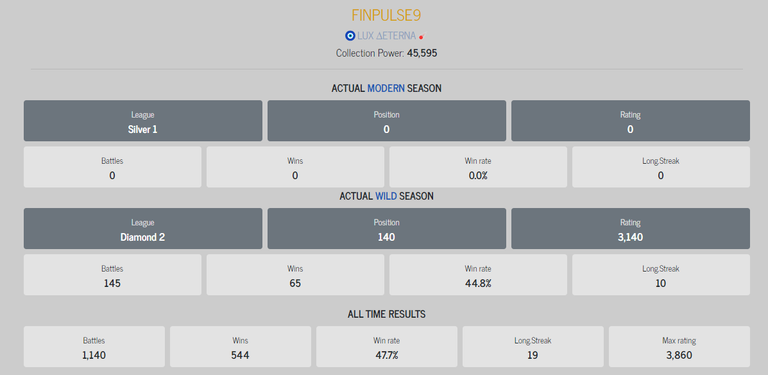The width and height of the screenshot is (768, 375).
Task: Open the FINPULSE9 player name link
Action: click(x=386, y=15)
